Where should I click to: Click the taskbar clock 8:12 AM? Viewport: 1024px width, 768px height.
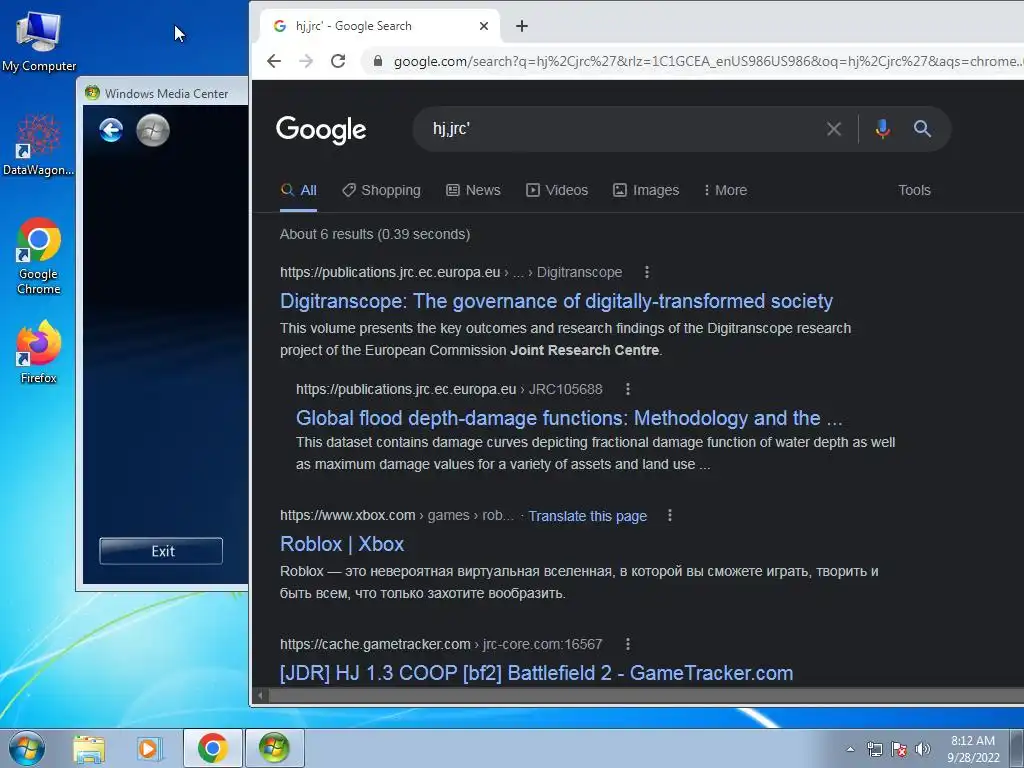click(x=973, y=749)
